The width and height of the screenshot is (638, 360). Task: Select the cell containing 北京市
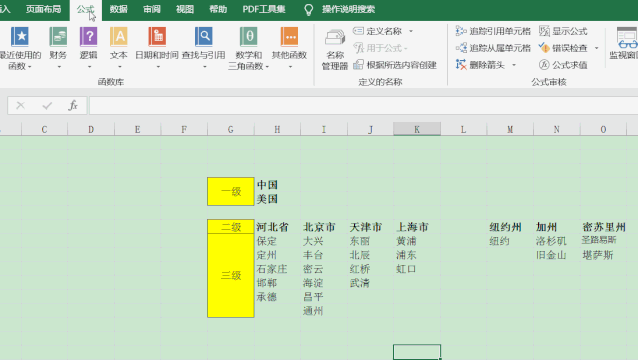pos(324,227)
